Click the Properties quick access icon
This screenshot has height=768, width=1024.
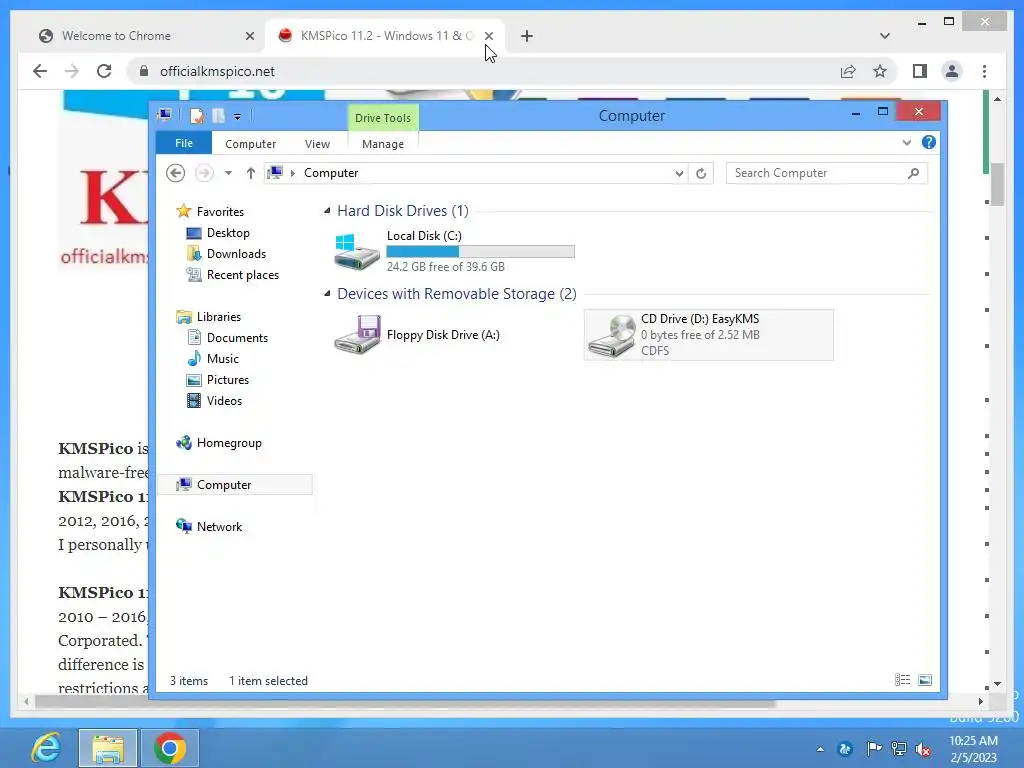pos(197,116)
